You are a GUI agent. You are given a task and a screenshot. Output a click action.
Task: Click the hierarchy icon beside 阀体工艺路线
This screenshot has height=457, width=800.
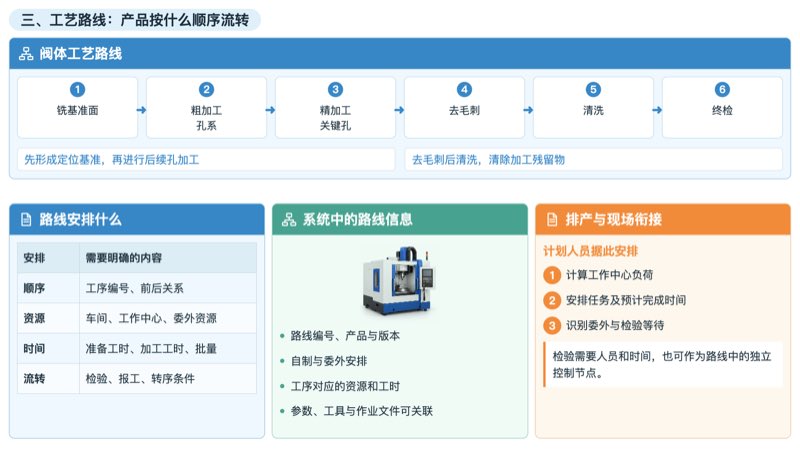click(26, 54)
